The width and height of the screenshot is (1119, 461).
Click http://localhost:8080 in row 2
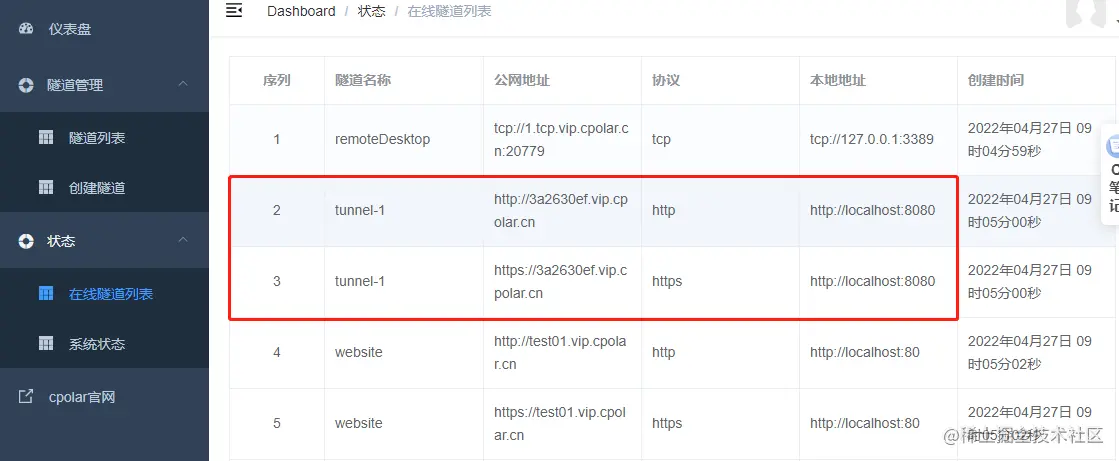click(872, 211)
